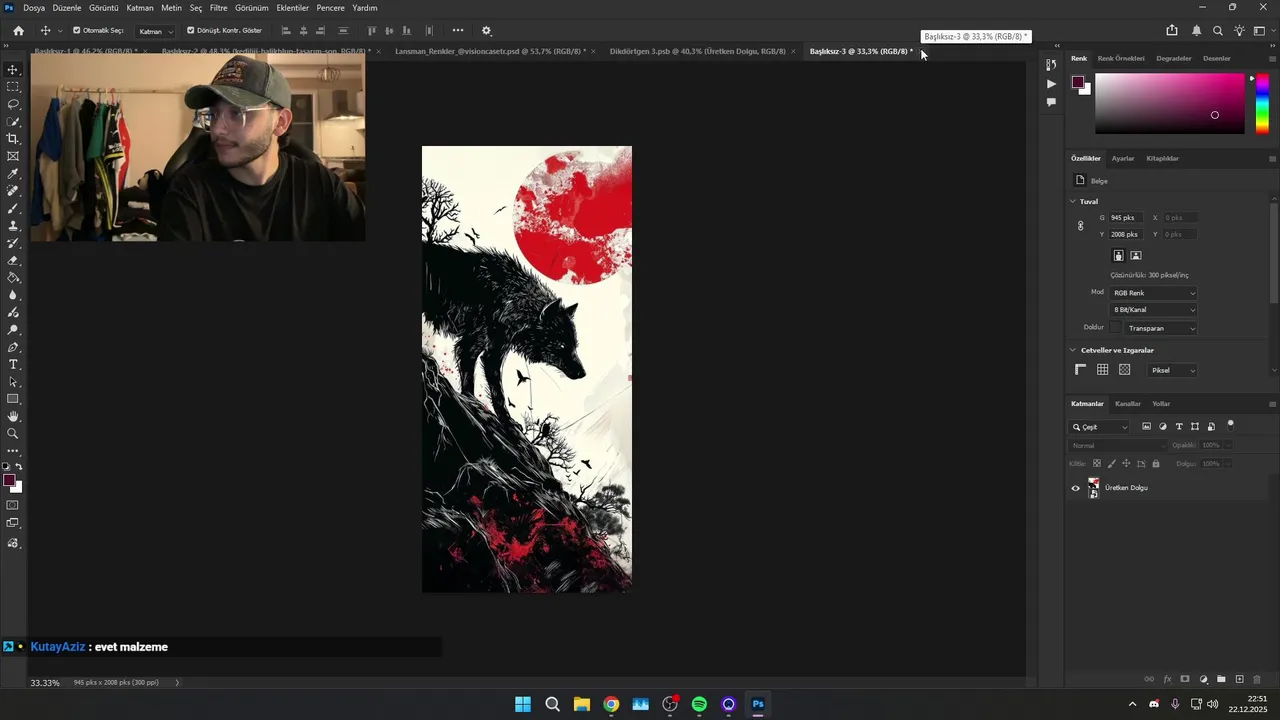Open the Transparan fill dropdown
Image resolution: width=1280 pixels, height=720 pixels.
click(x=1160, y=328)
